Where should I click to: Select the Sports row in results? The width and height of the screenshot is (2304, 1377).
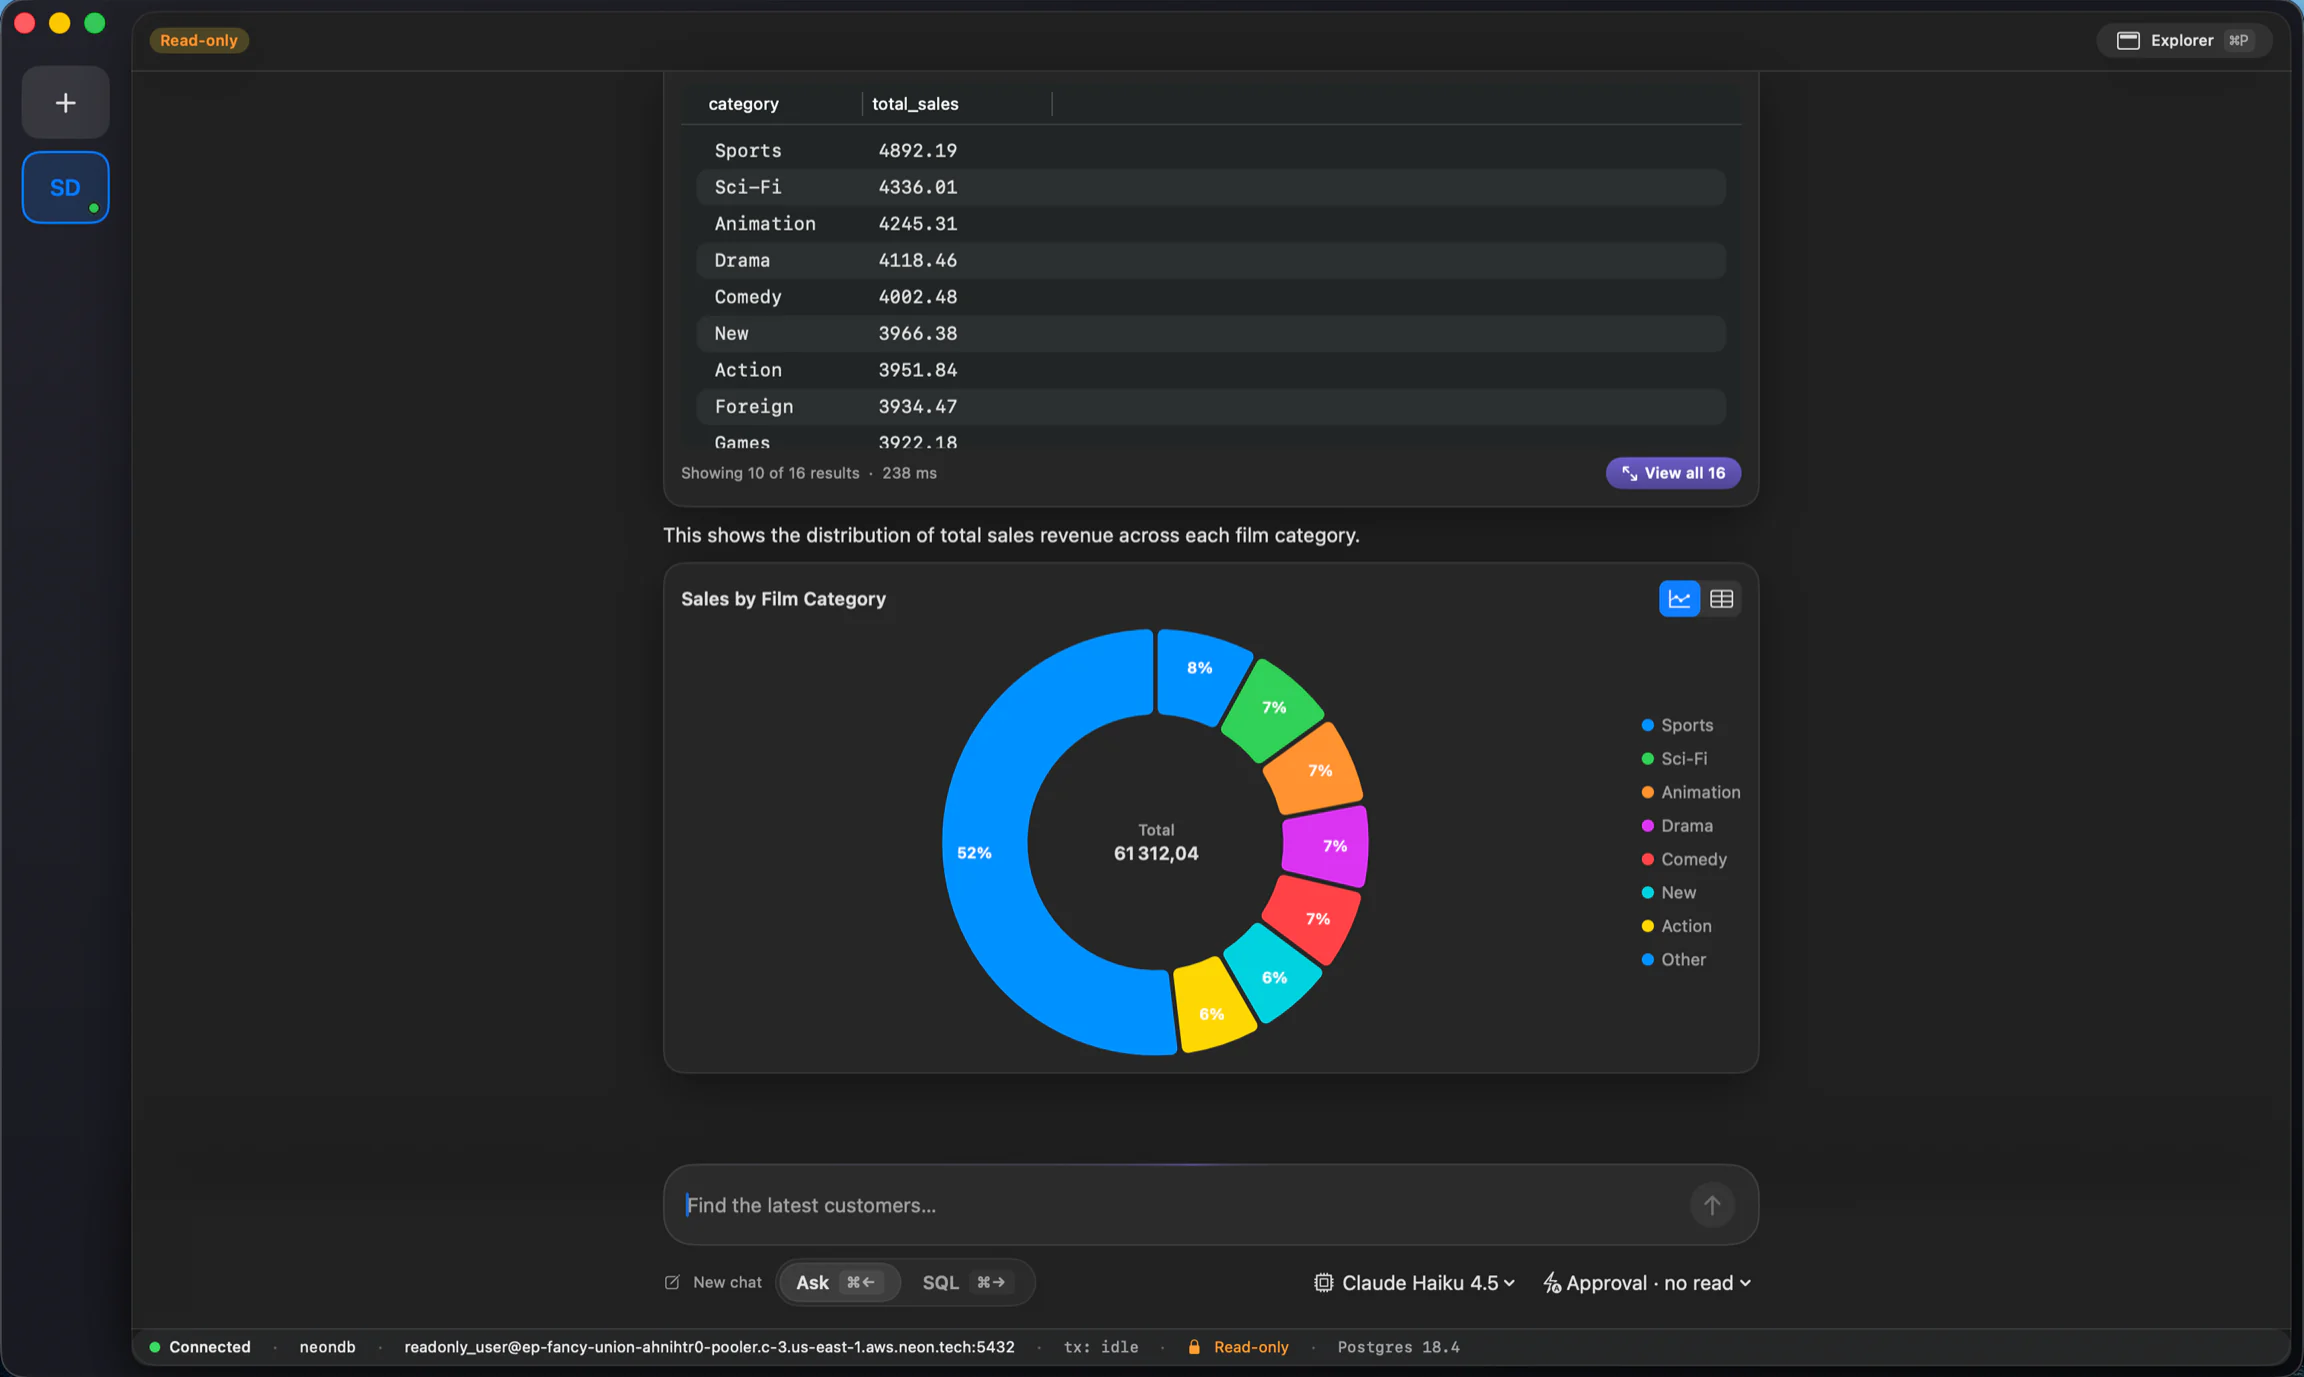pos(1210,150)
